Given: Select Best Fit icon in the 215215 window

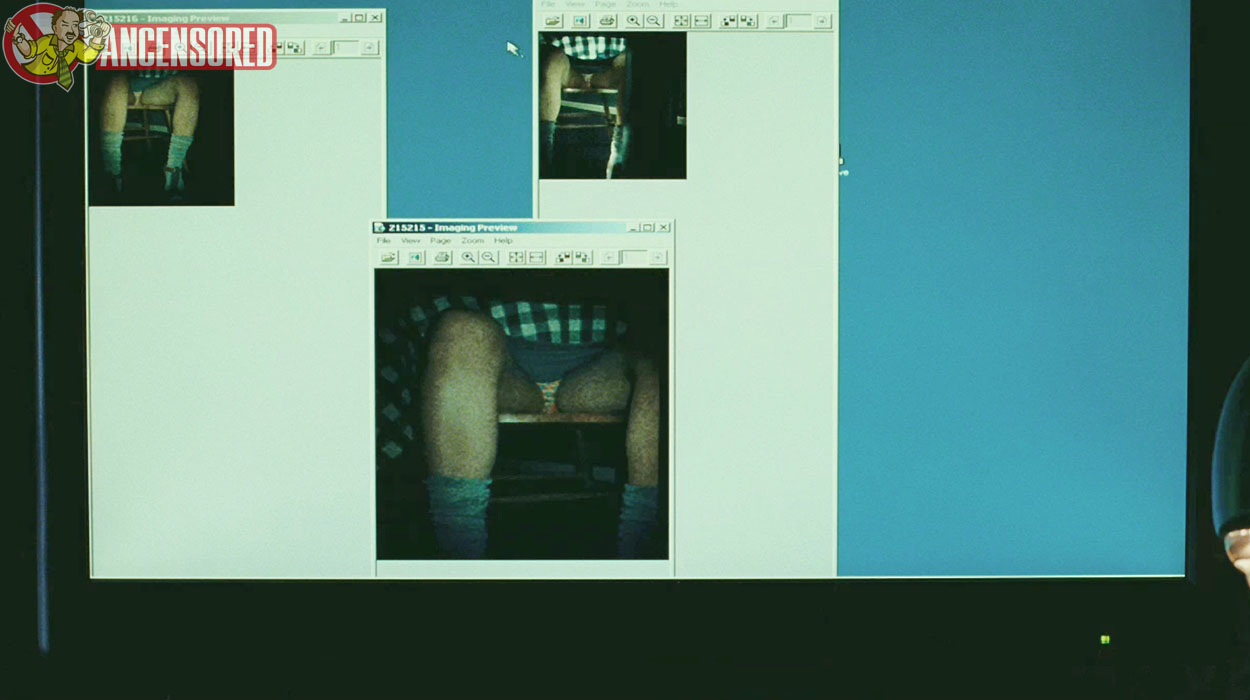Looking at the screenshot, I should [x=516, y=258].
